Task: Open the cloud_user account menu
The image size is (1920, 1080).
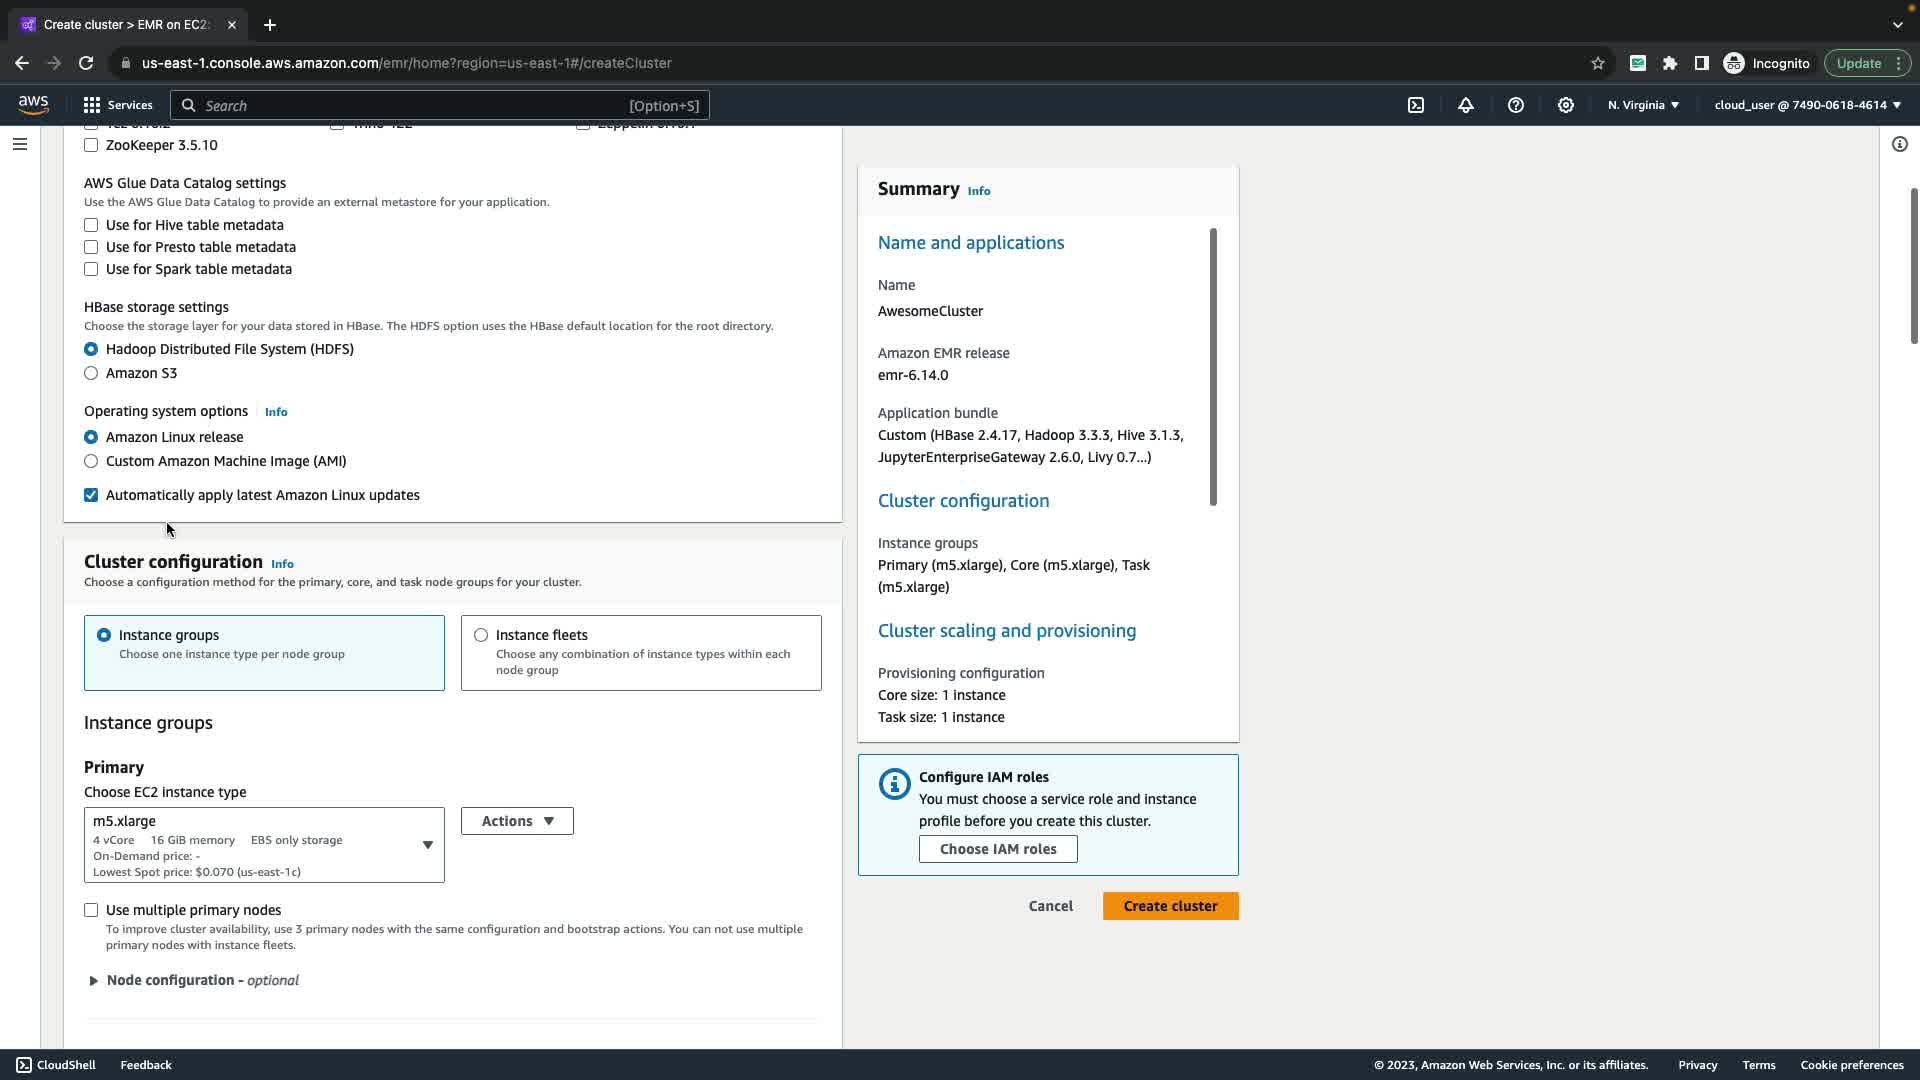Action: (x=1807, y=105)
